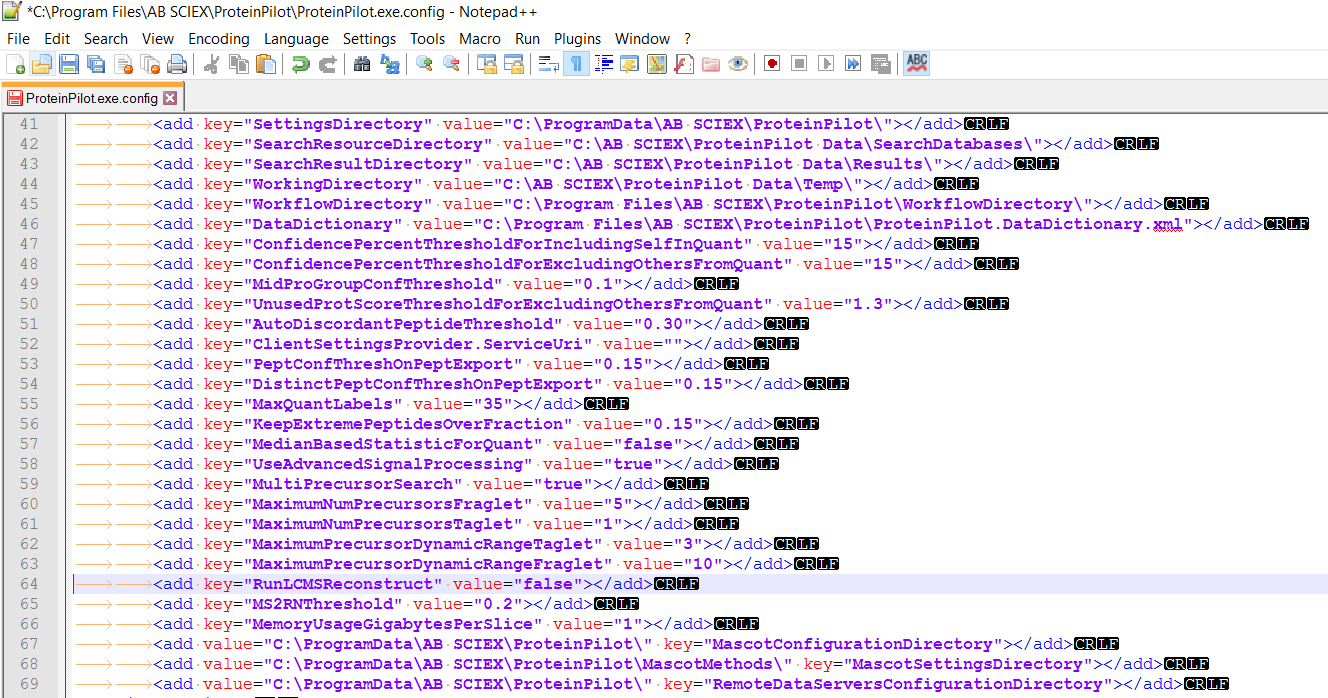Print the current document
Image resolution: width=1328 pixels, height=698 pixels.
tap(177, 64)
